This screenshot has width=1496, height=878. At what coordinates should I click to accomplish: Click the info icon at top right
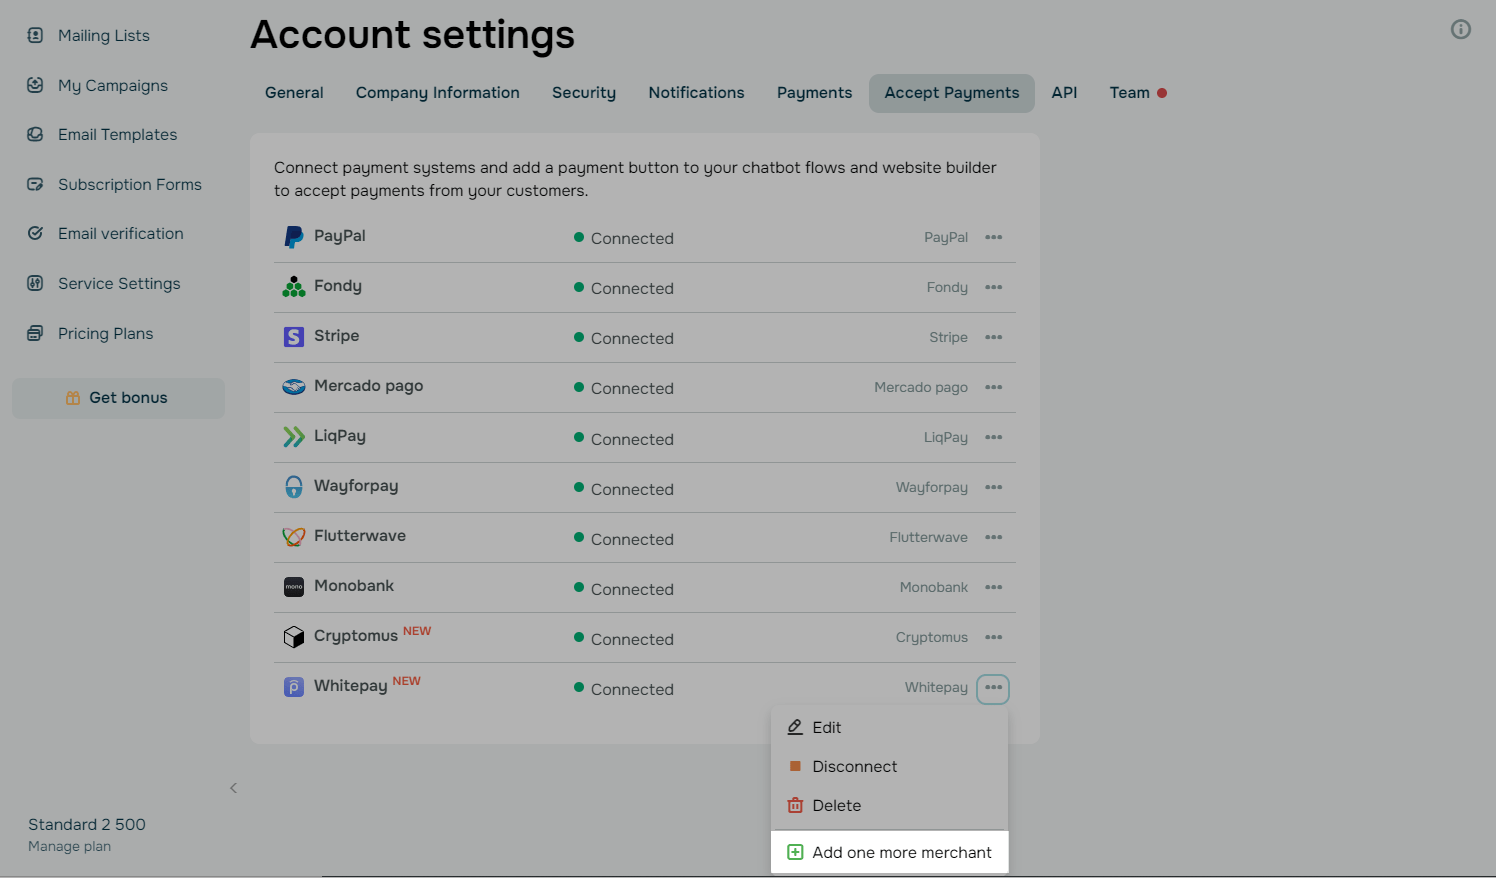(x=1460, y=29)
